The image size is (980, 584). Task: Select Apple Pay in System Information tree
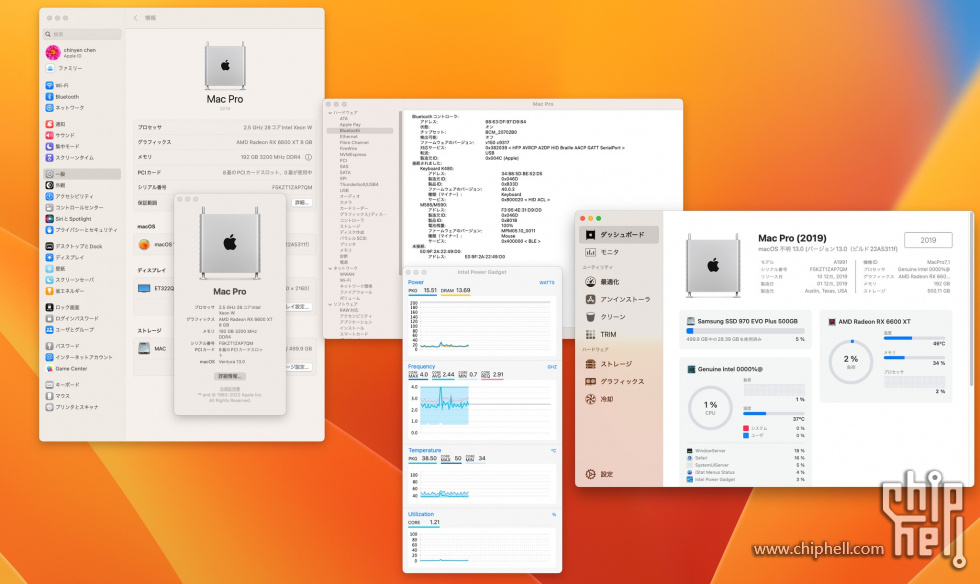350,124
